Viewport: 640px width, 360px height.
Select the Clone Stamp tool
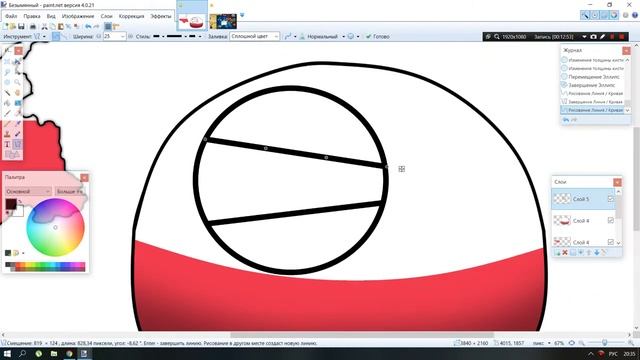(7, 134)
